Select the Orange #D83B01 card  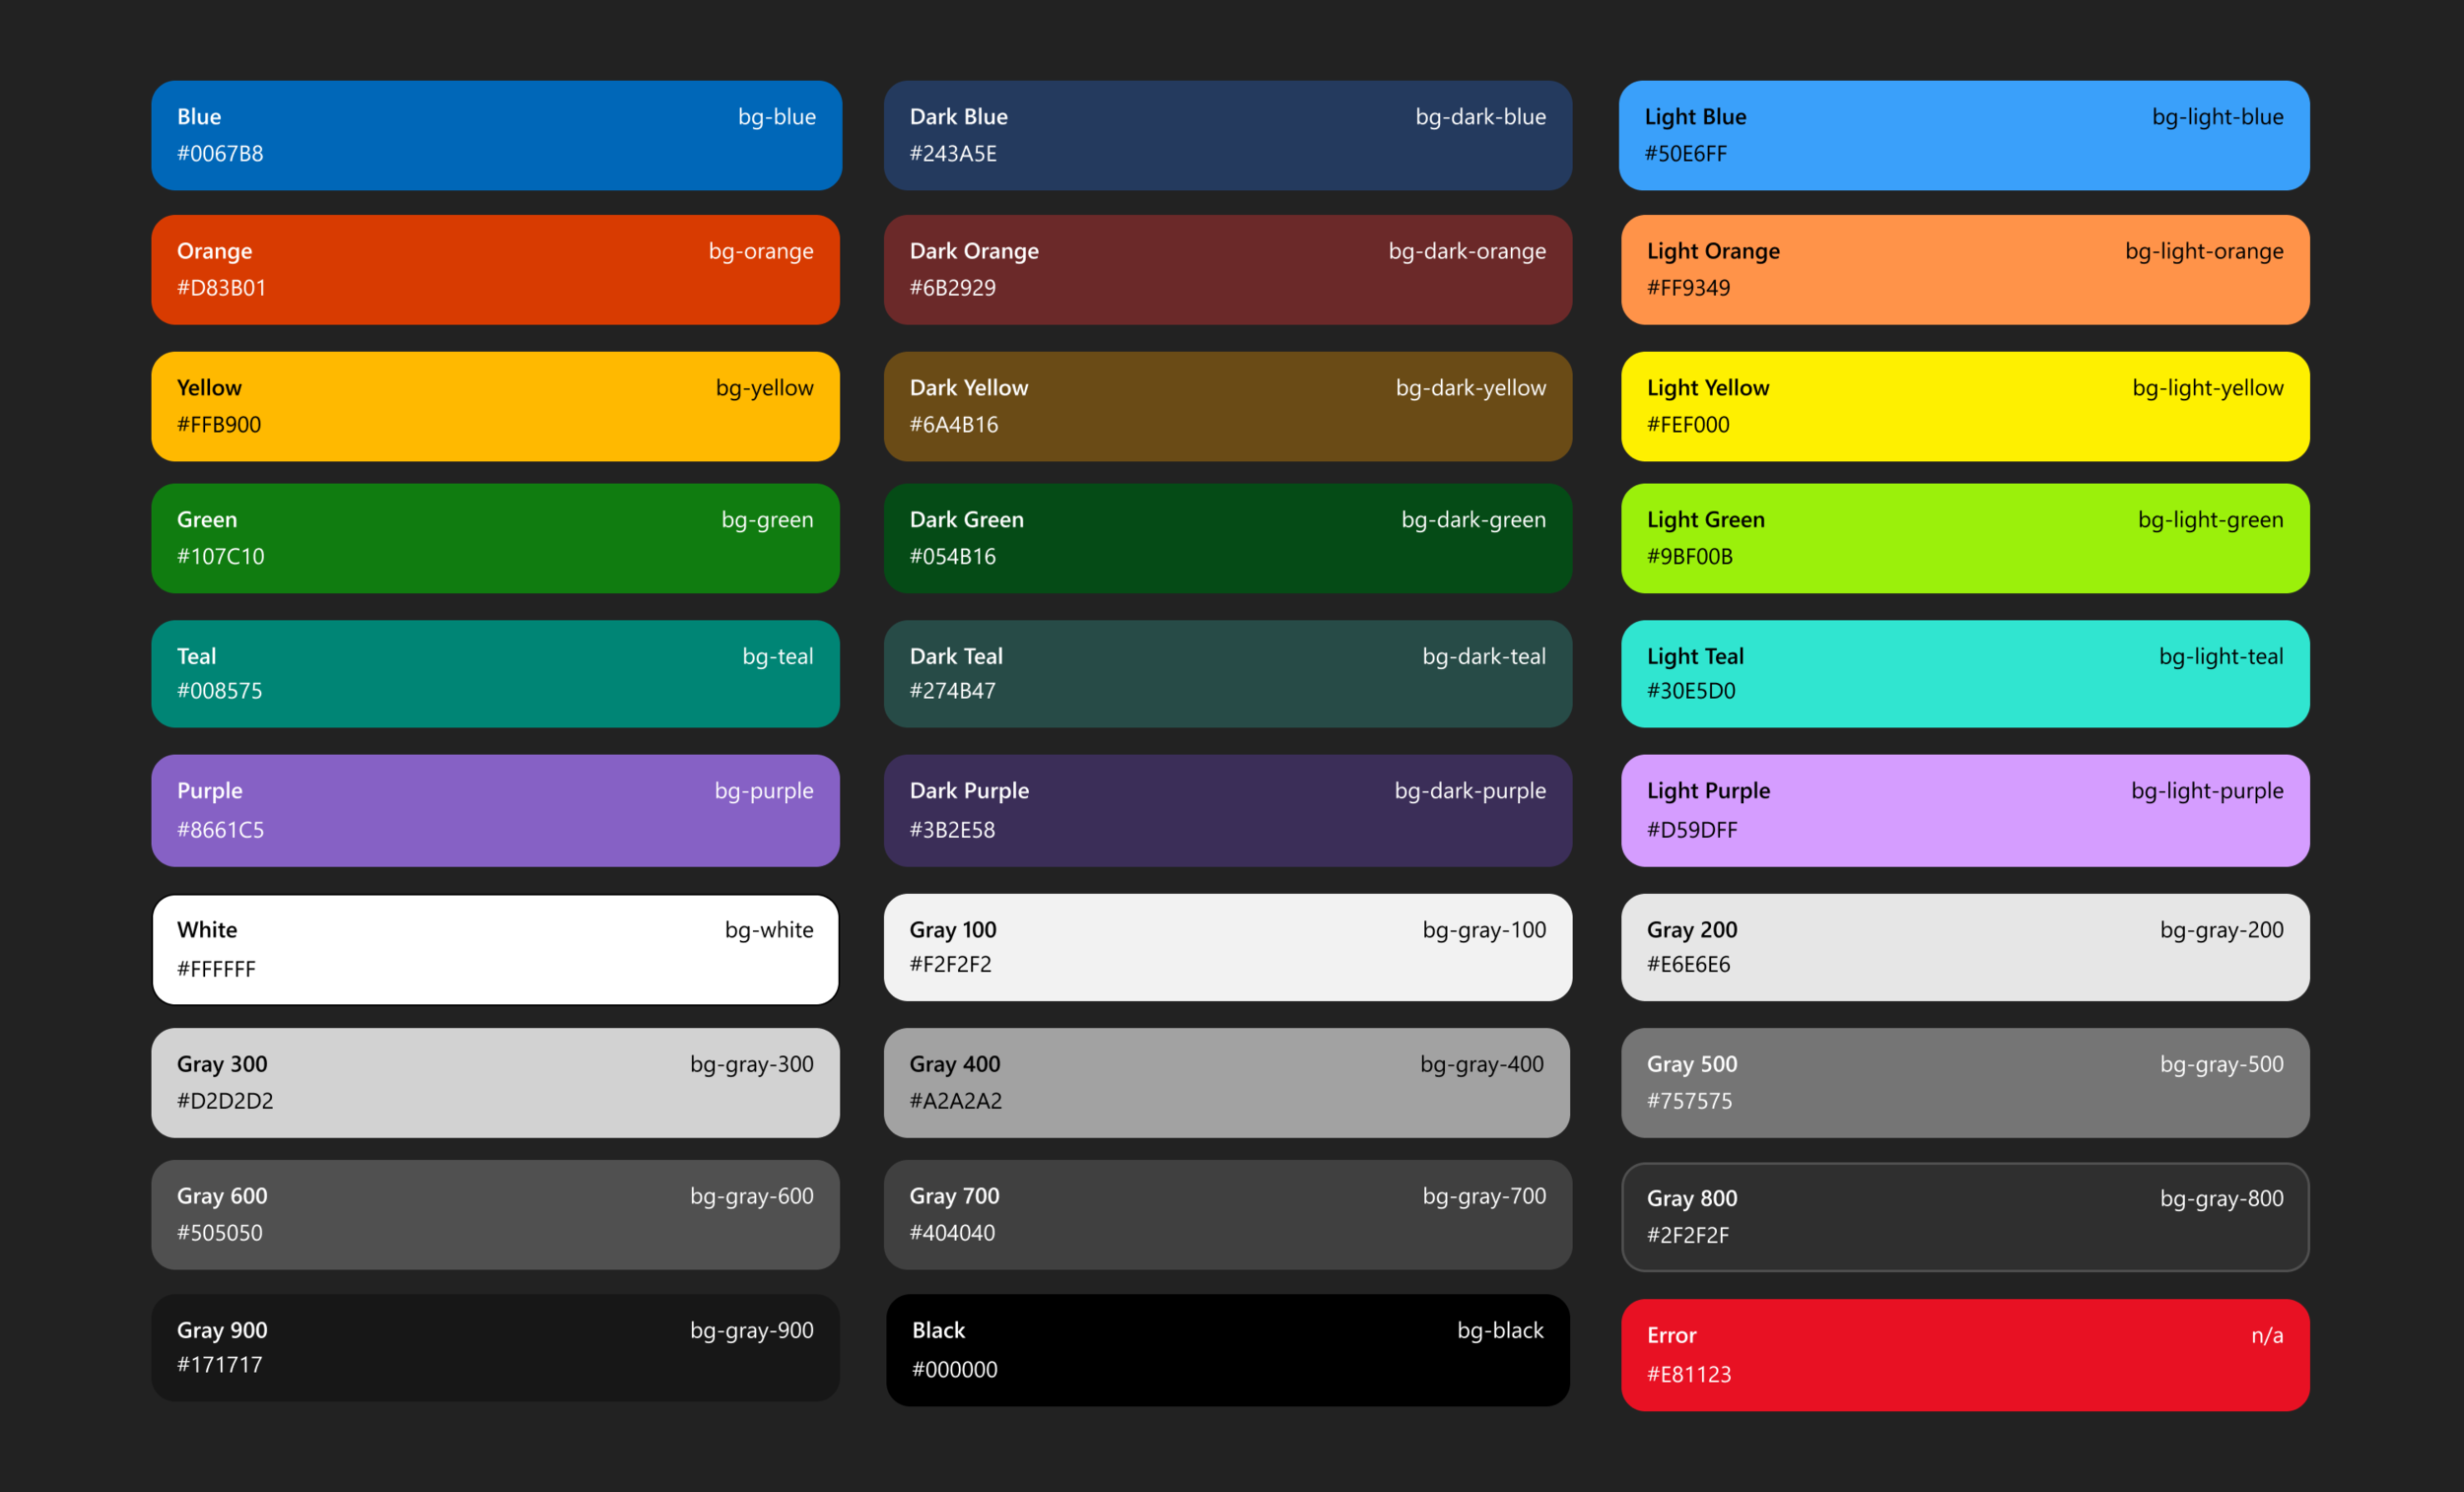(x=495, y=269)
